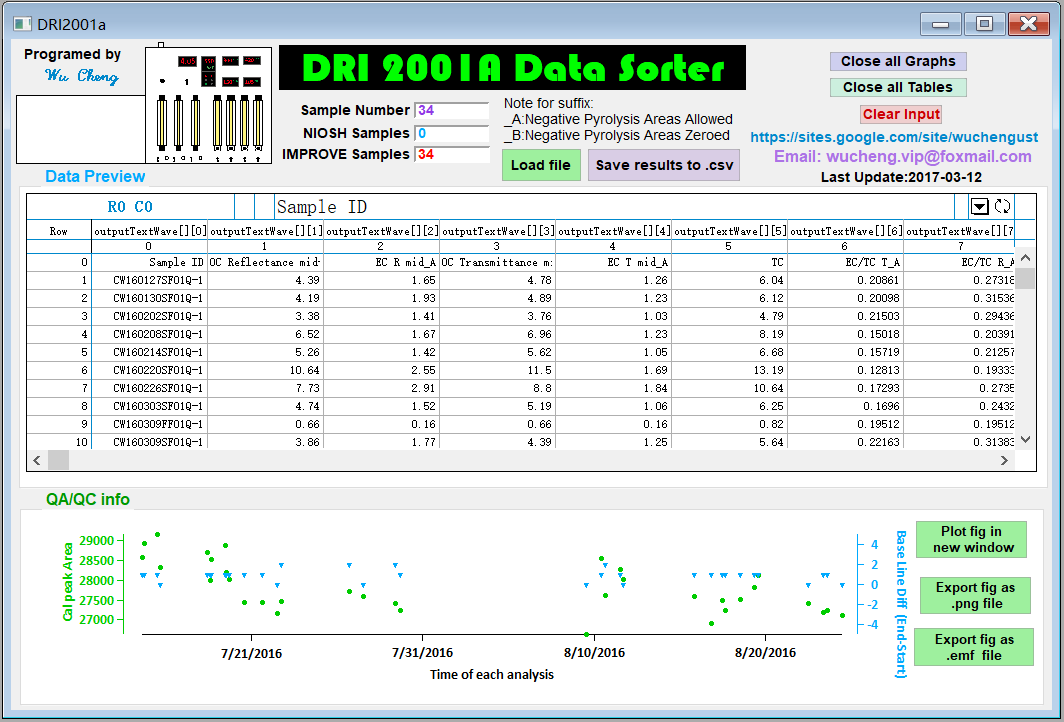
Task: Save results to .csv
Action: [664, 165]
